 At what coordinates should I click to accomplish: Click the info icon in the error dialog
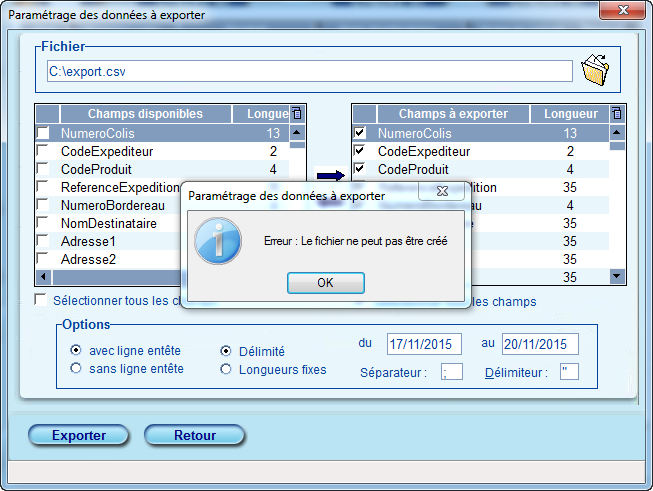(x=218, y=241)
